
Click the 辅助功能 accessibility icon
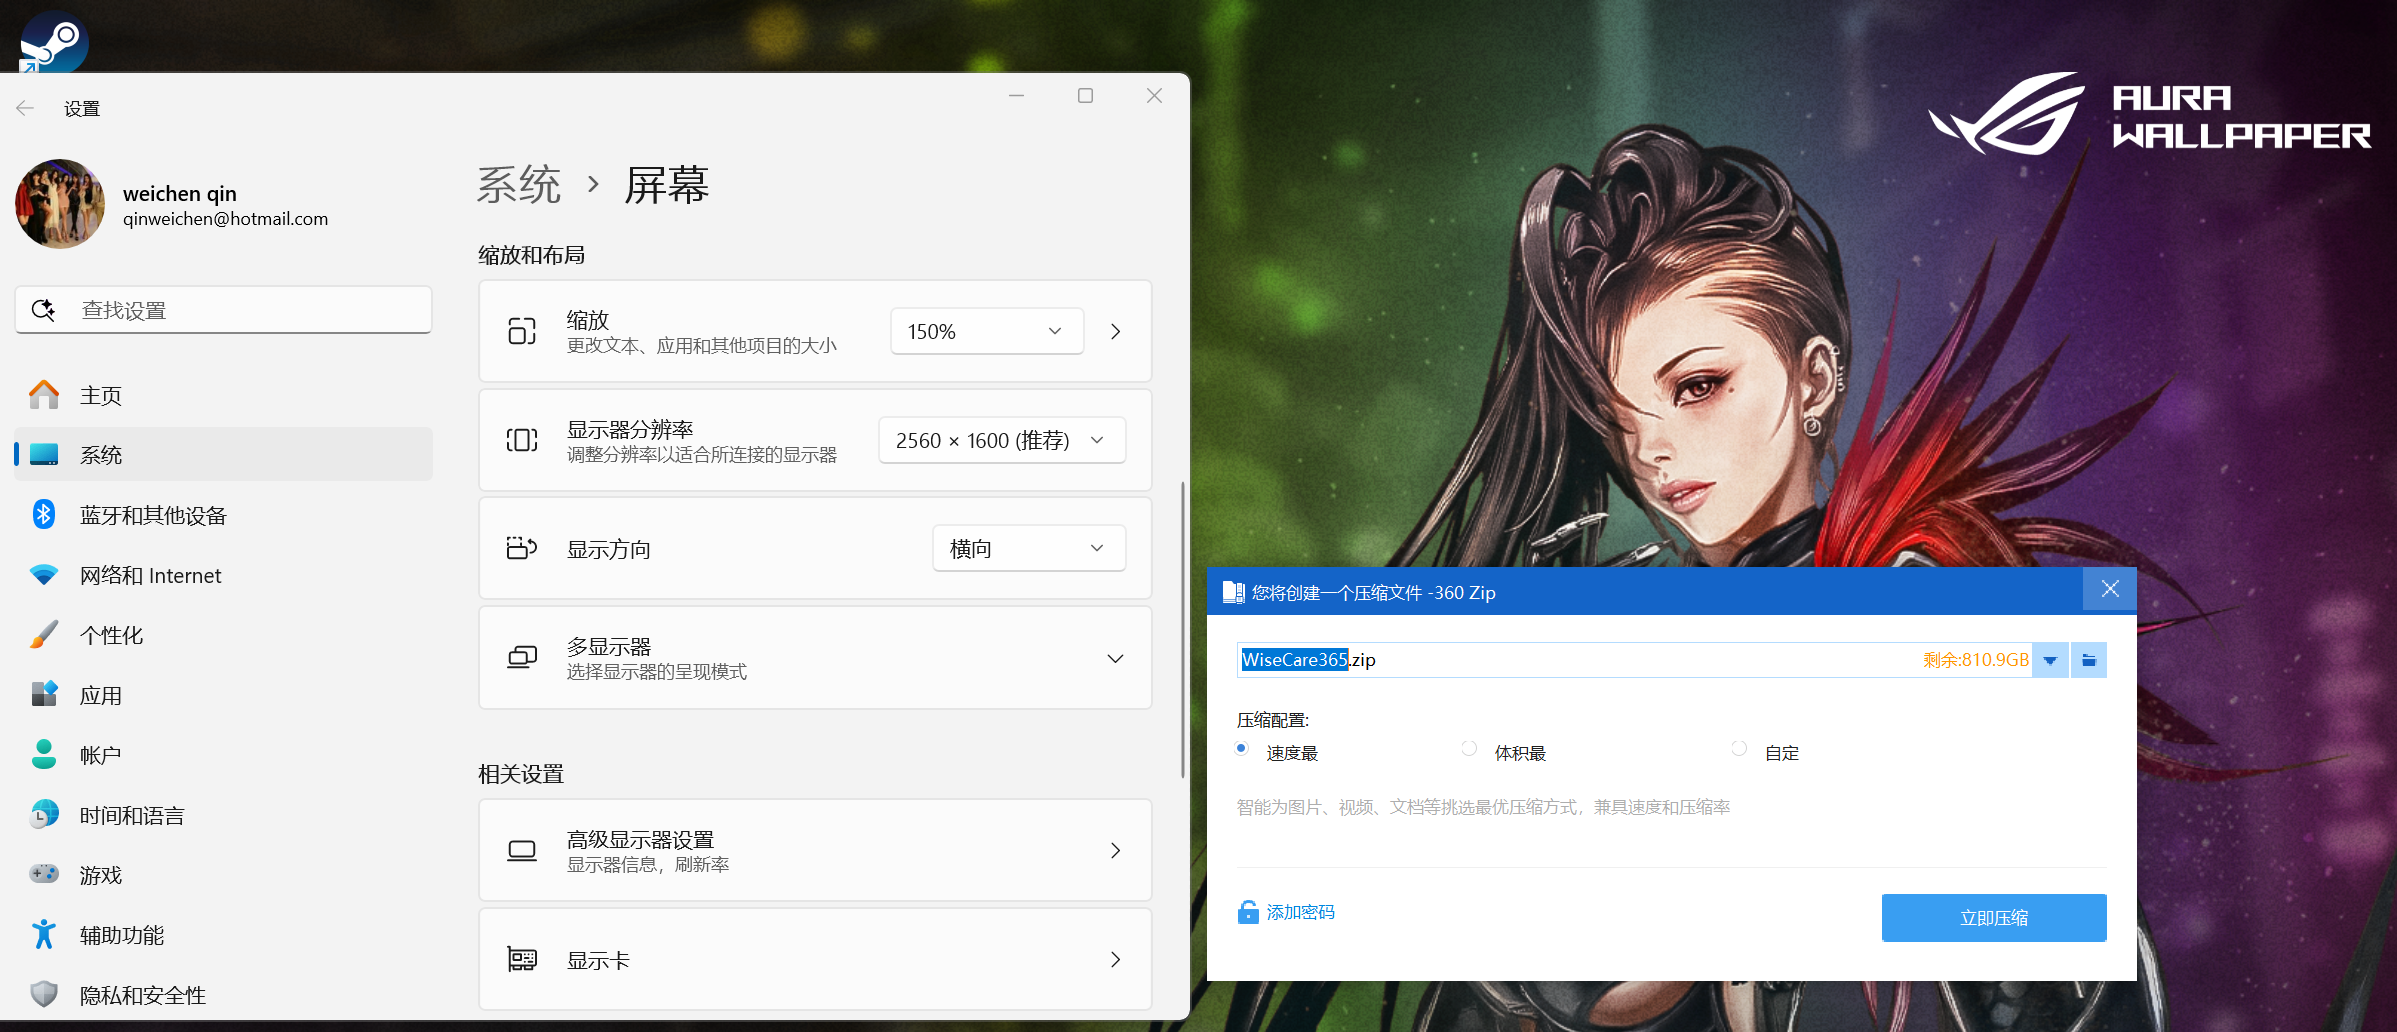(x=44, y=934)
